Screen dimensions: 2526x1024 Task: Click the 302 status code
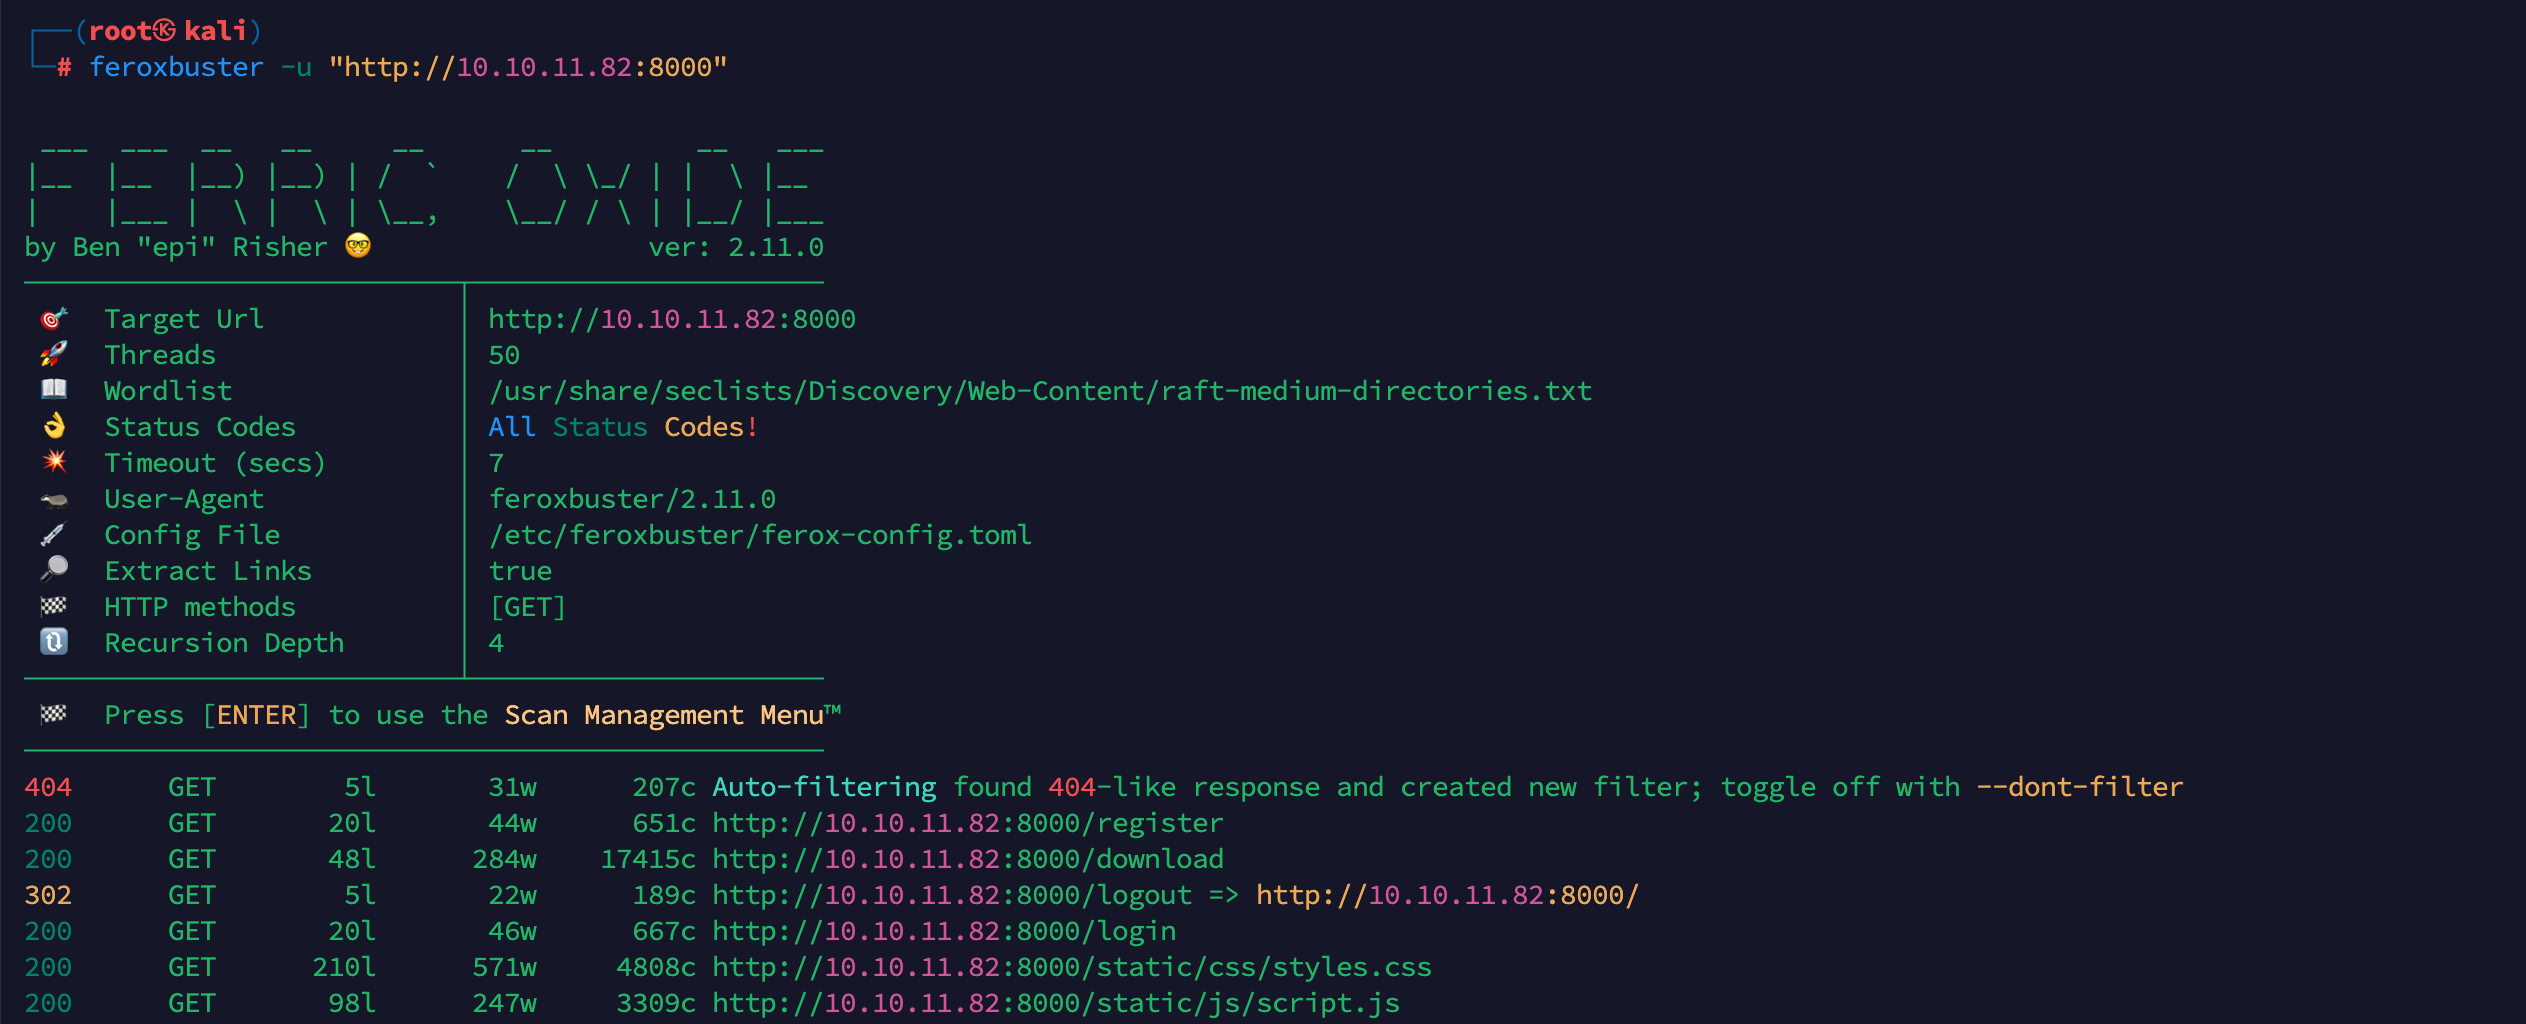tap(48, 895)
